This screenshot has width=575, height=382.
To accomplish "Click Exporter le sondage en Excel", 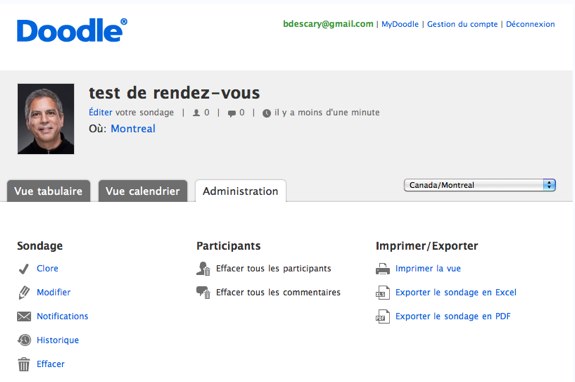I will point(456,293).
